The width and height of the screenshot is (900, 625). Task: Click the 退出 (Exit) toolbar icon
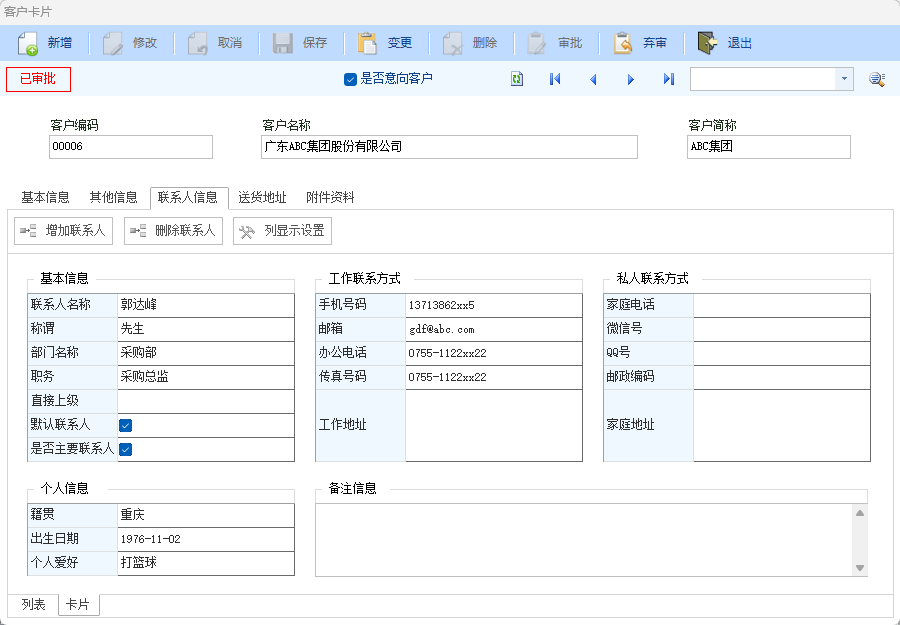point(708,43)
